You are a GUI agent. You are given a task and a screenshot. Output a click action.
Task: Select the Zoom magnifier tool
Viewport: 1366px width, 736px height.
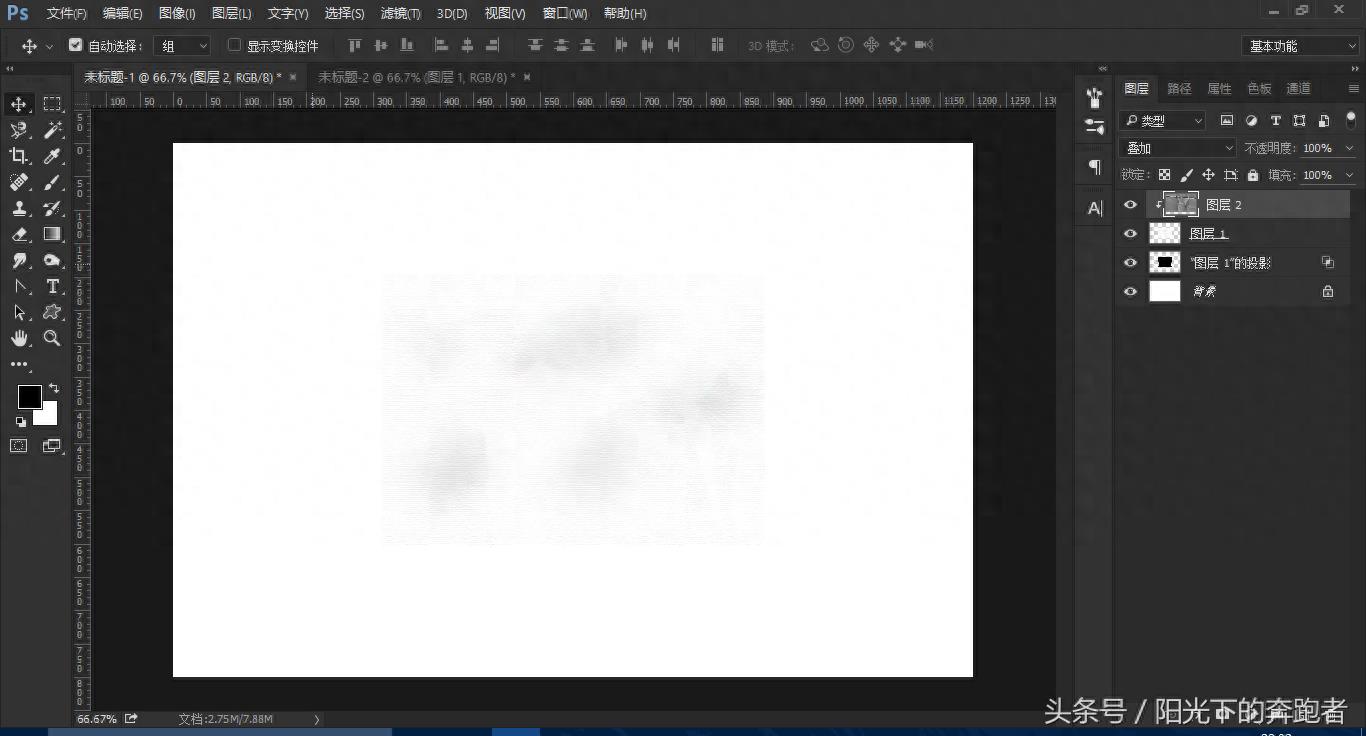52,338
